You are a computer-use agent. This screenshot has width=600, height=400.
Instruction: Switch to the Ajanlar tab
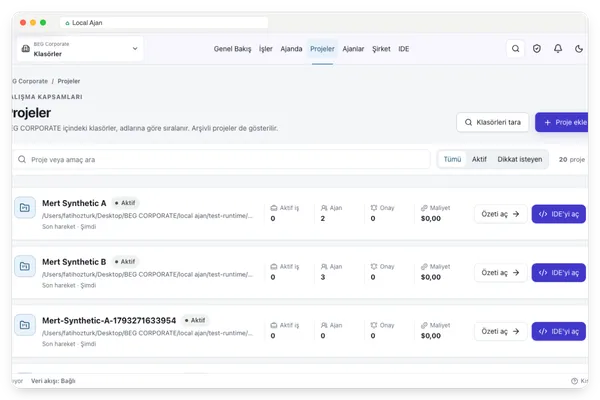pyautogui.click(x=353, y=49)
